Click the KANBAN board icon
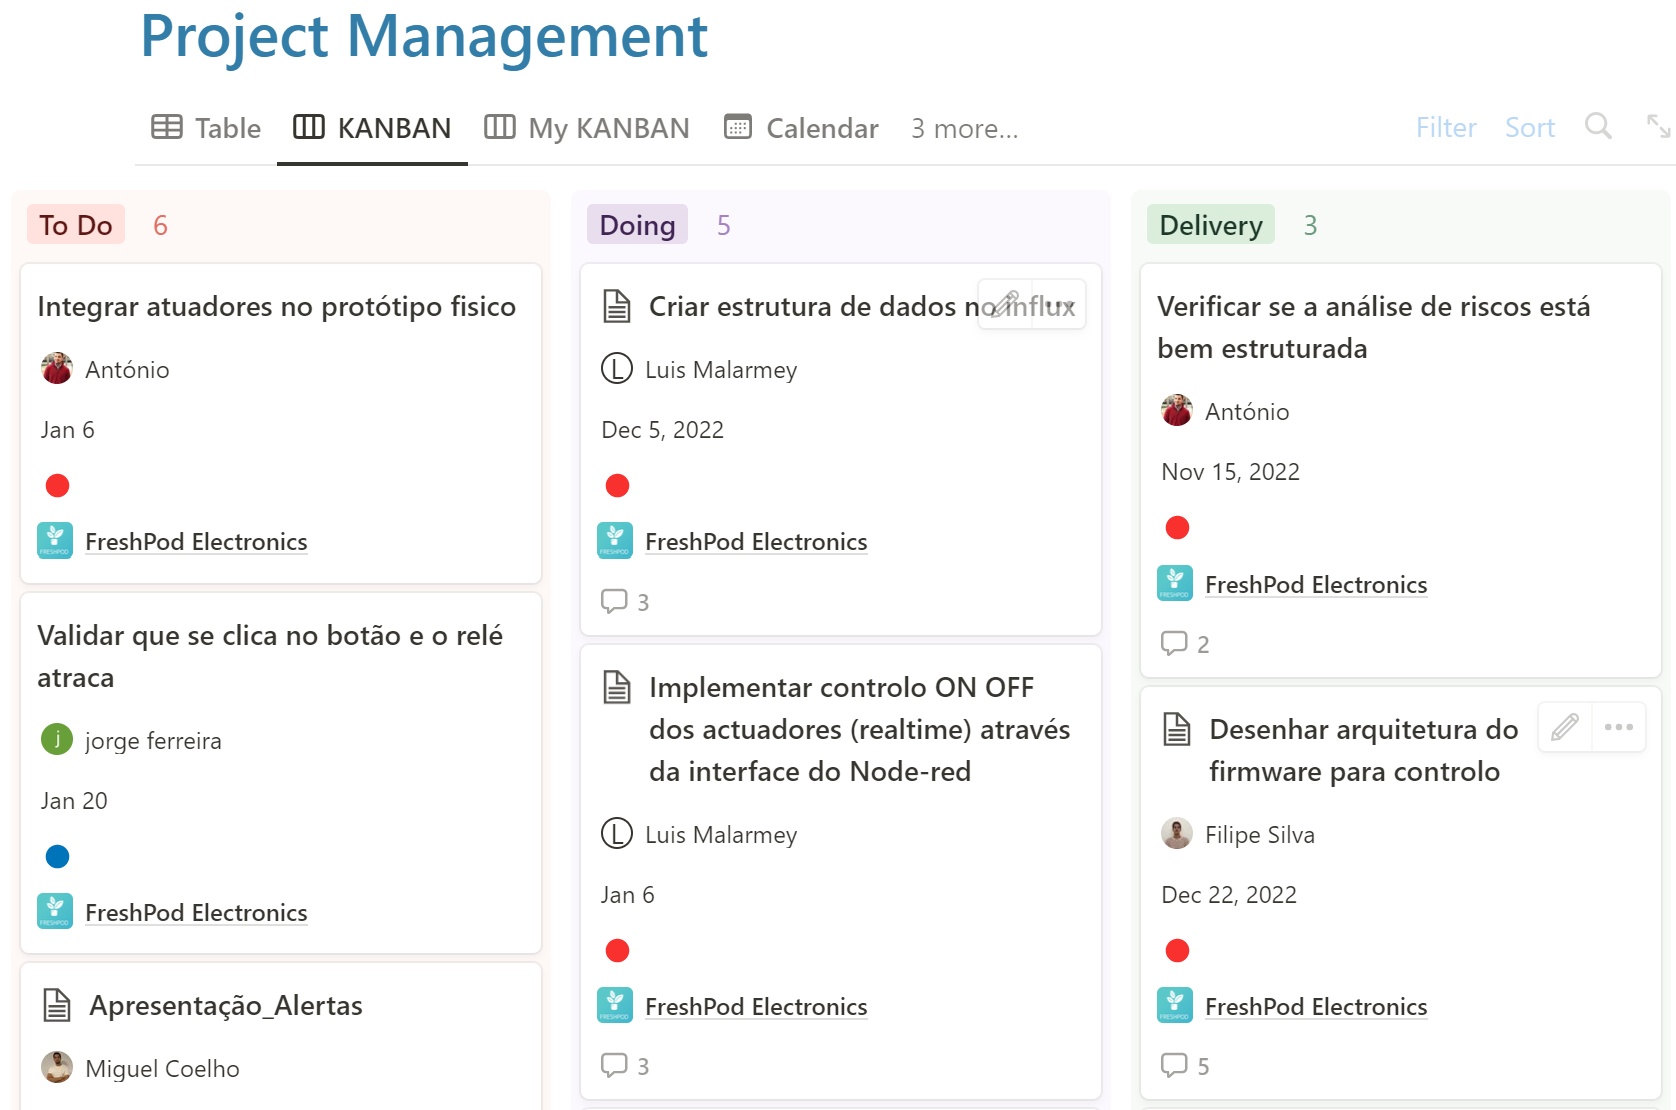This screenshot has height=1110, width=1676. pyautogui.click(x=309, y=127)
